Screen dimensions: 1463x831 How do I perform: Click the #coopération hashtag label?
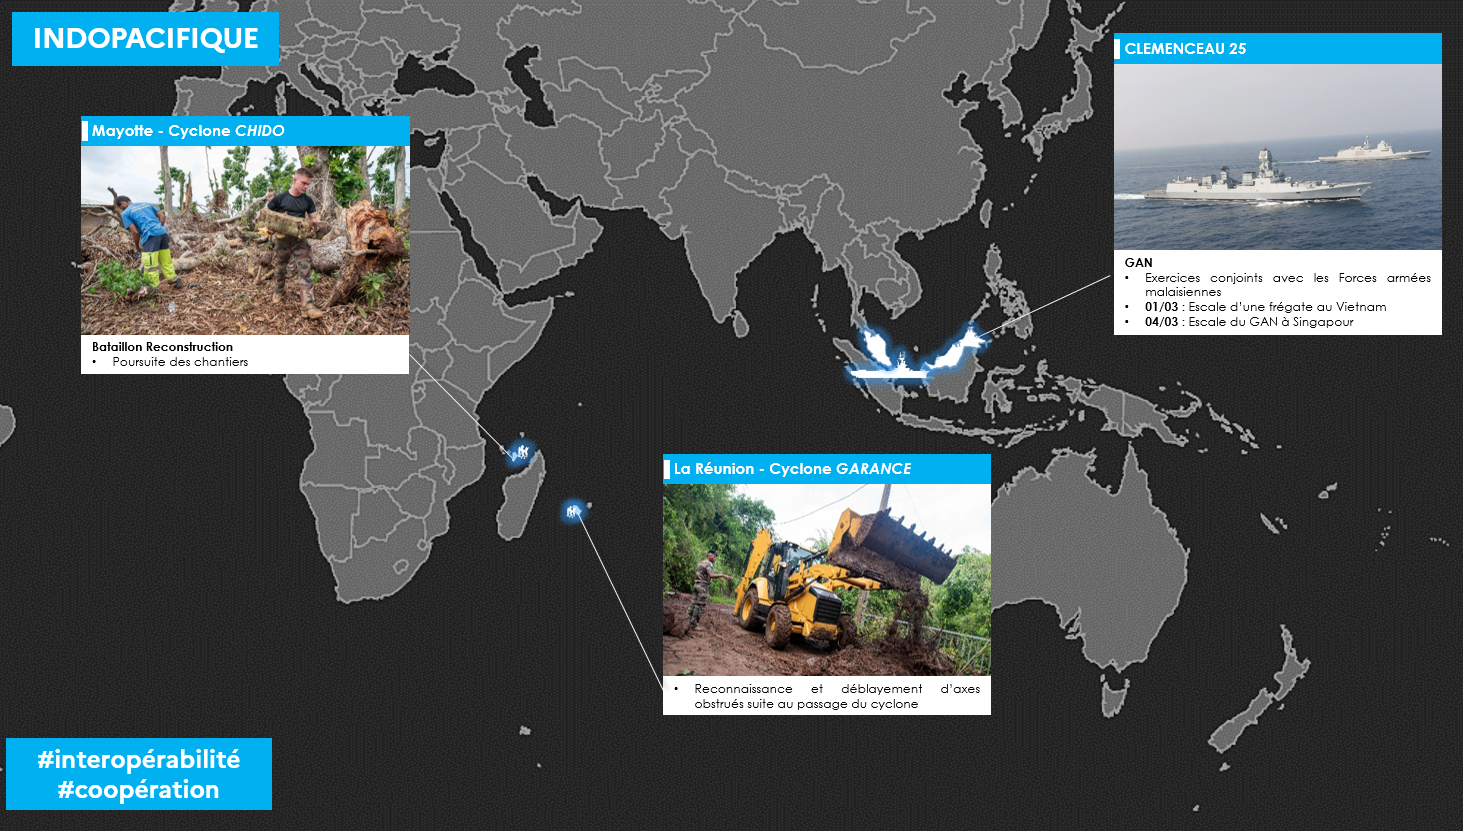(x=139, y=789)
